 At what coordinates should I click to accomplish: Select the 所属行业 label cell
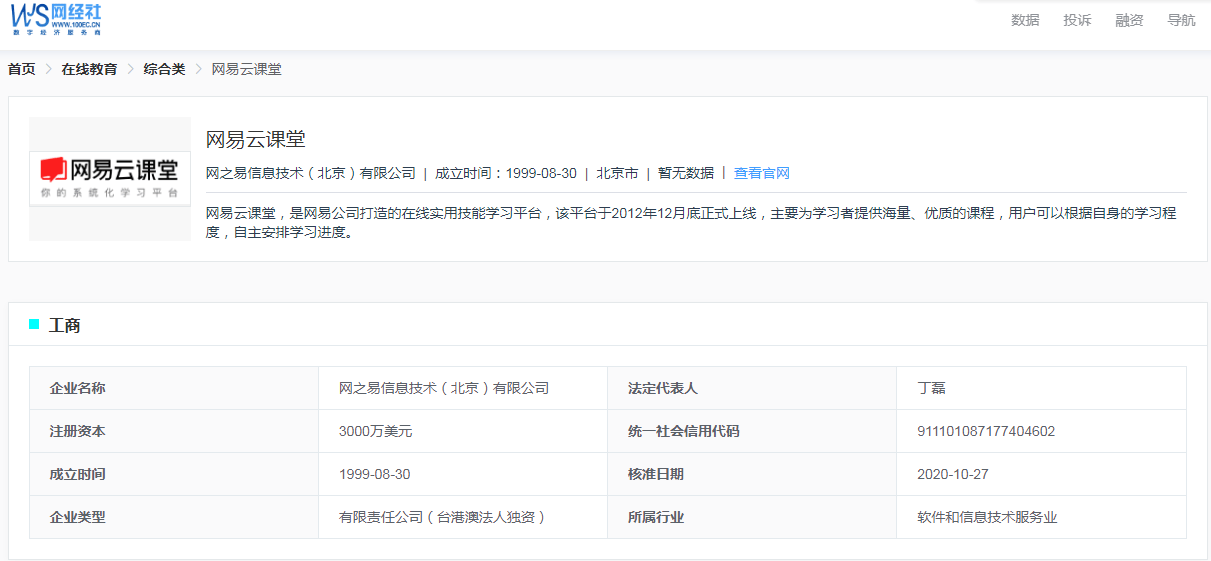point(752,517)
